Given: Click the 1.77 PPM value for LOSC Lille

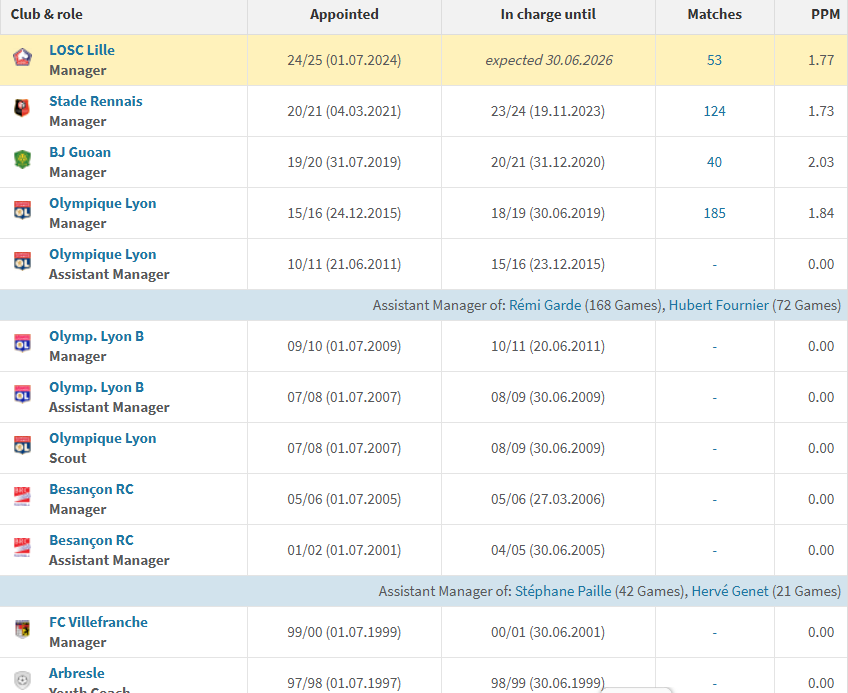Looking at the screenshot, I should coord(821,60).
